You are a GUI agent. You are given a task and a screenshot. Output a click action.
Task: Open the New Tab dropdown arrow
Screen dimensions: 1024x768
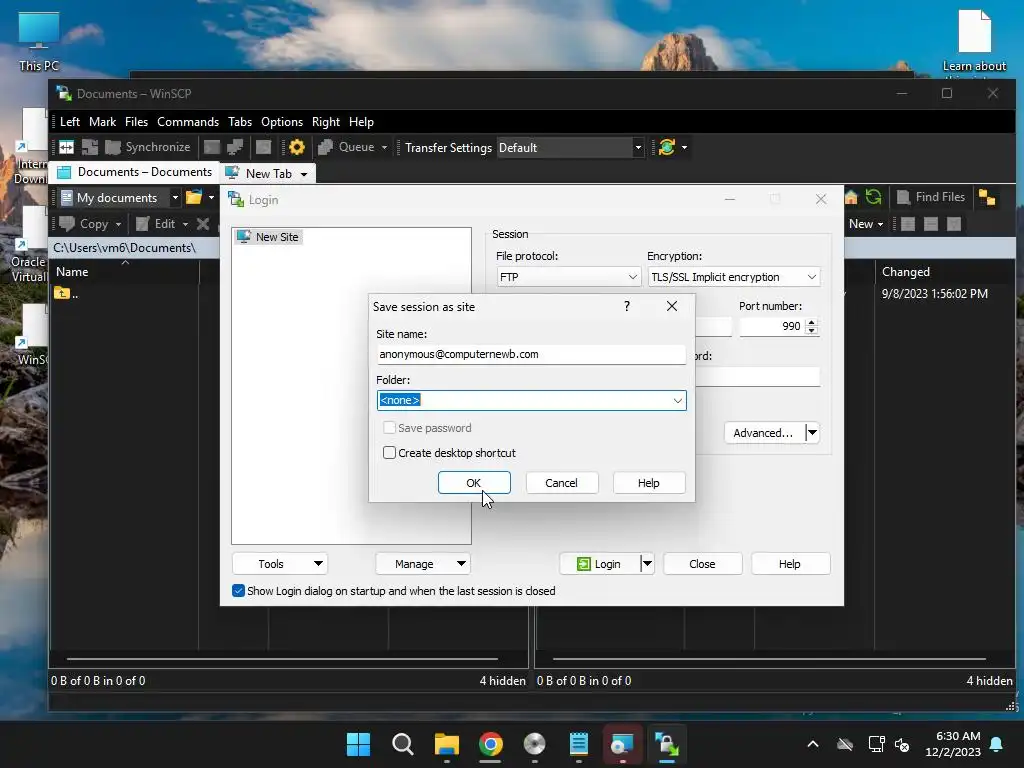pos(304,174)
